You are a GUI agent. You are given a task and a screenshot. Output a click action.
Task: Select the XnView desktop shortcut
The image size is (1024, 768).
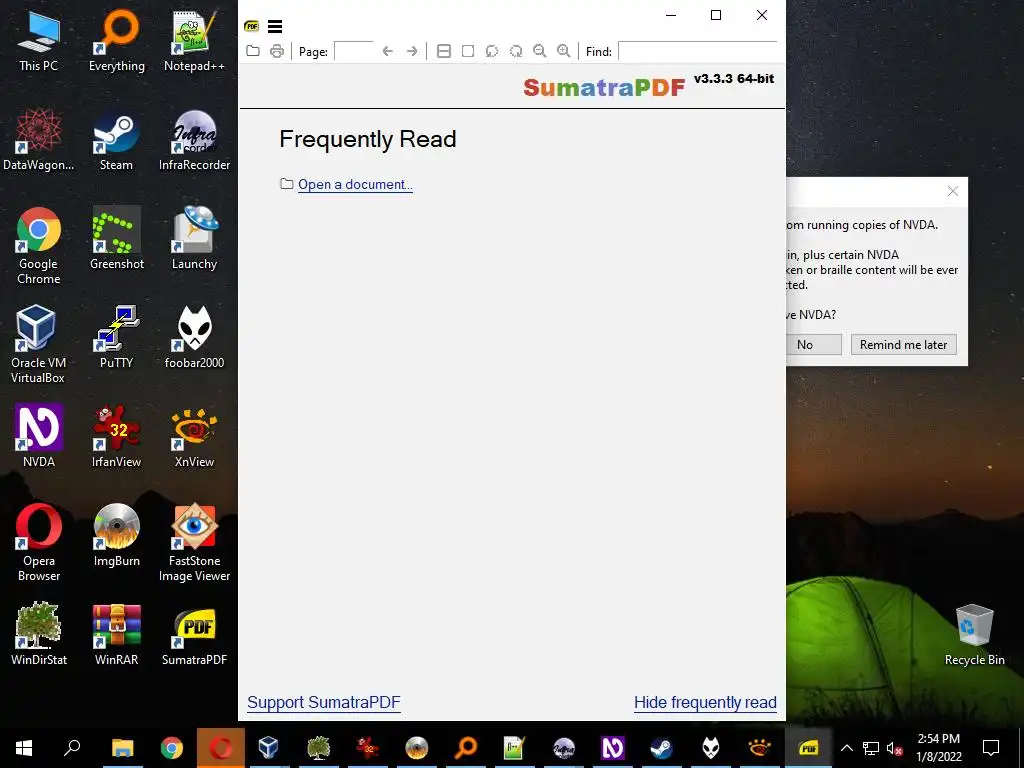coord(194,436)
